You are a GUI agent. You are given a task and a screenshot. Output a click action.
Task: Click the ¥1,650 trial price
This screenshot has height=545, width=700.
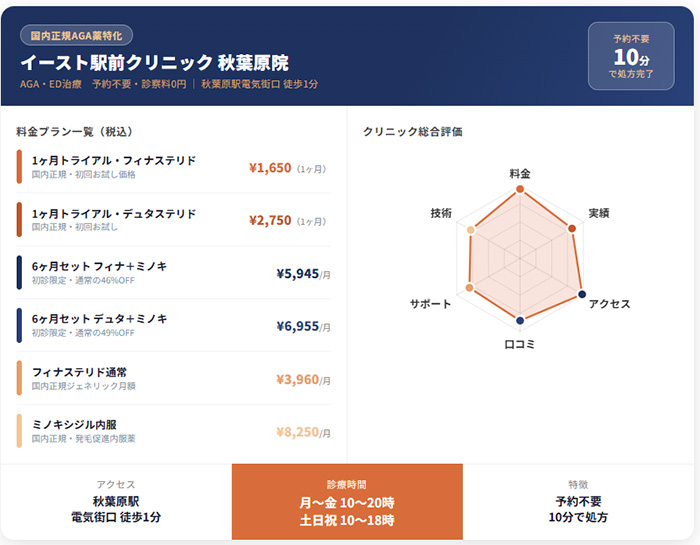269,168
